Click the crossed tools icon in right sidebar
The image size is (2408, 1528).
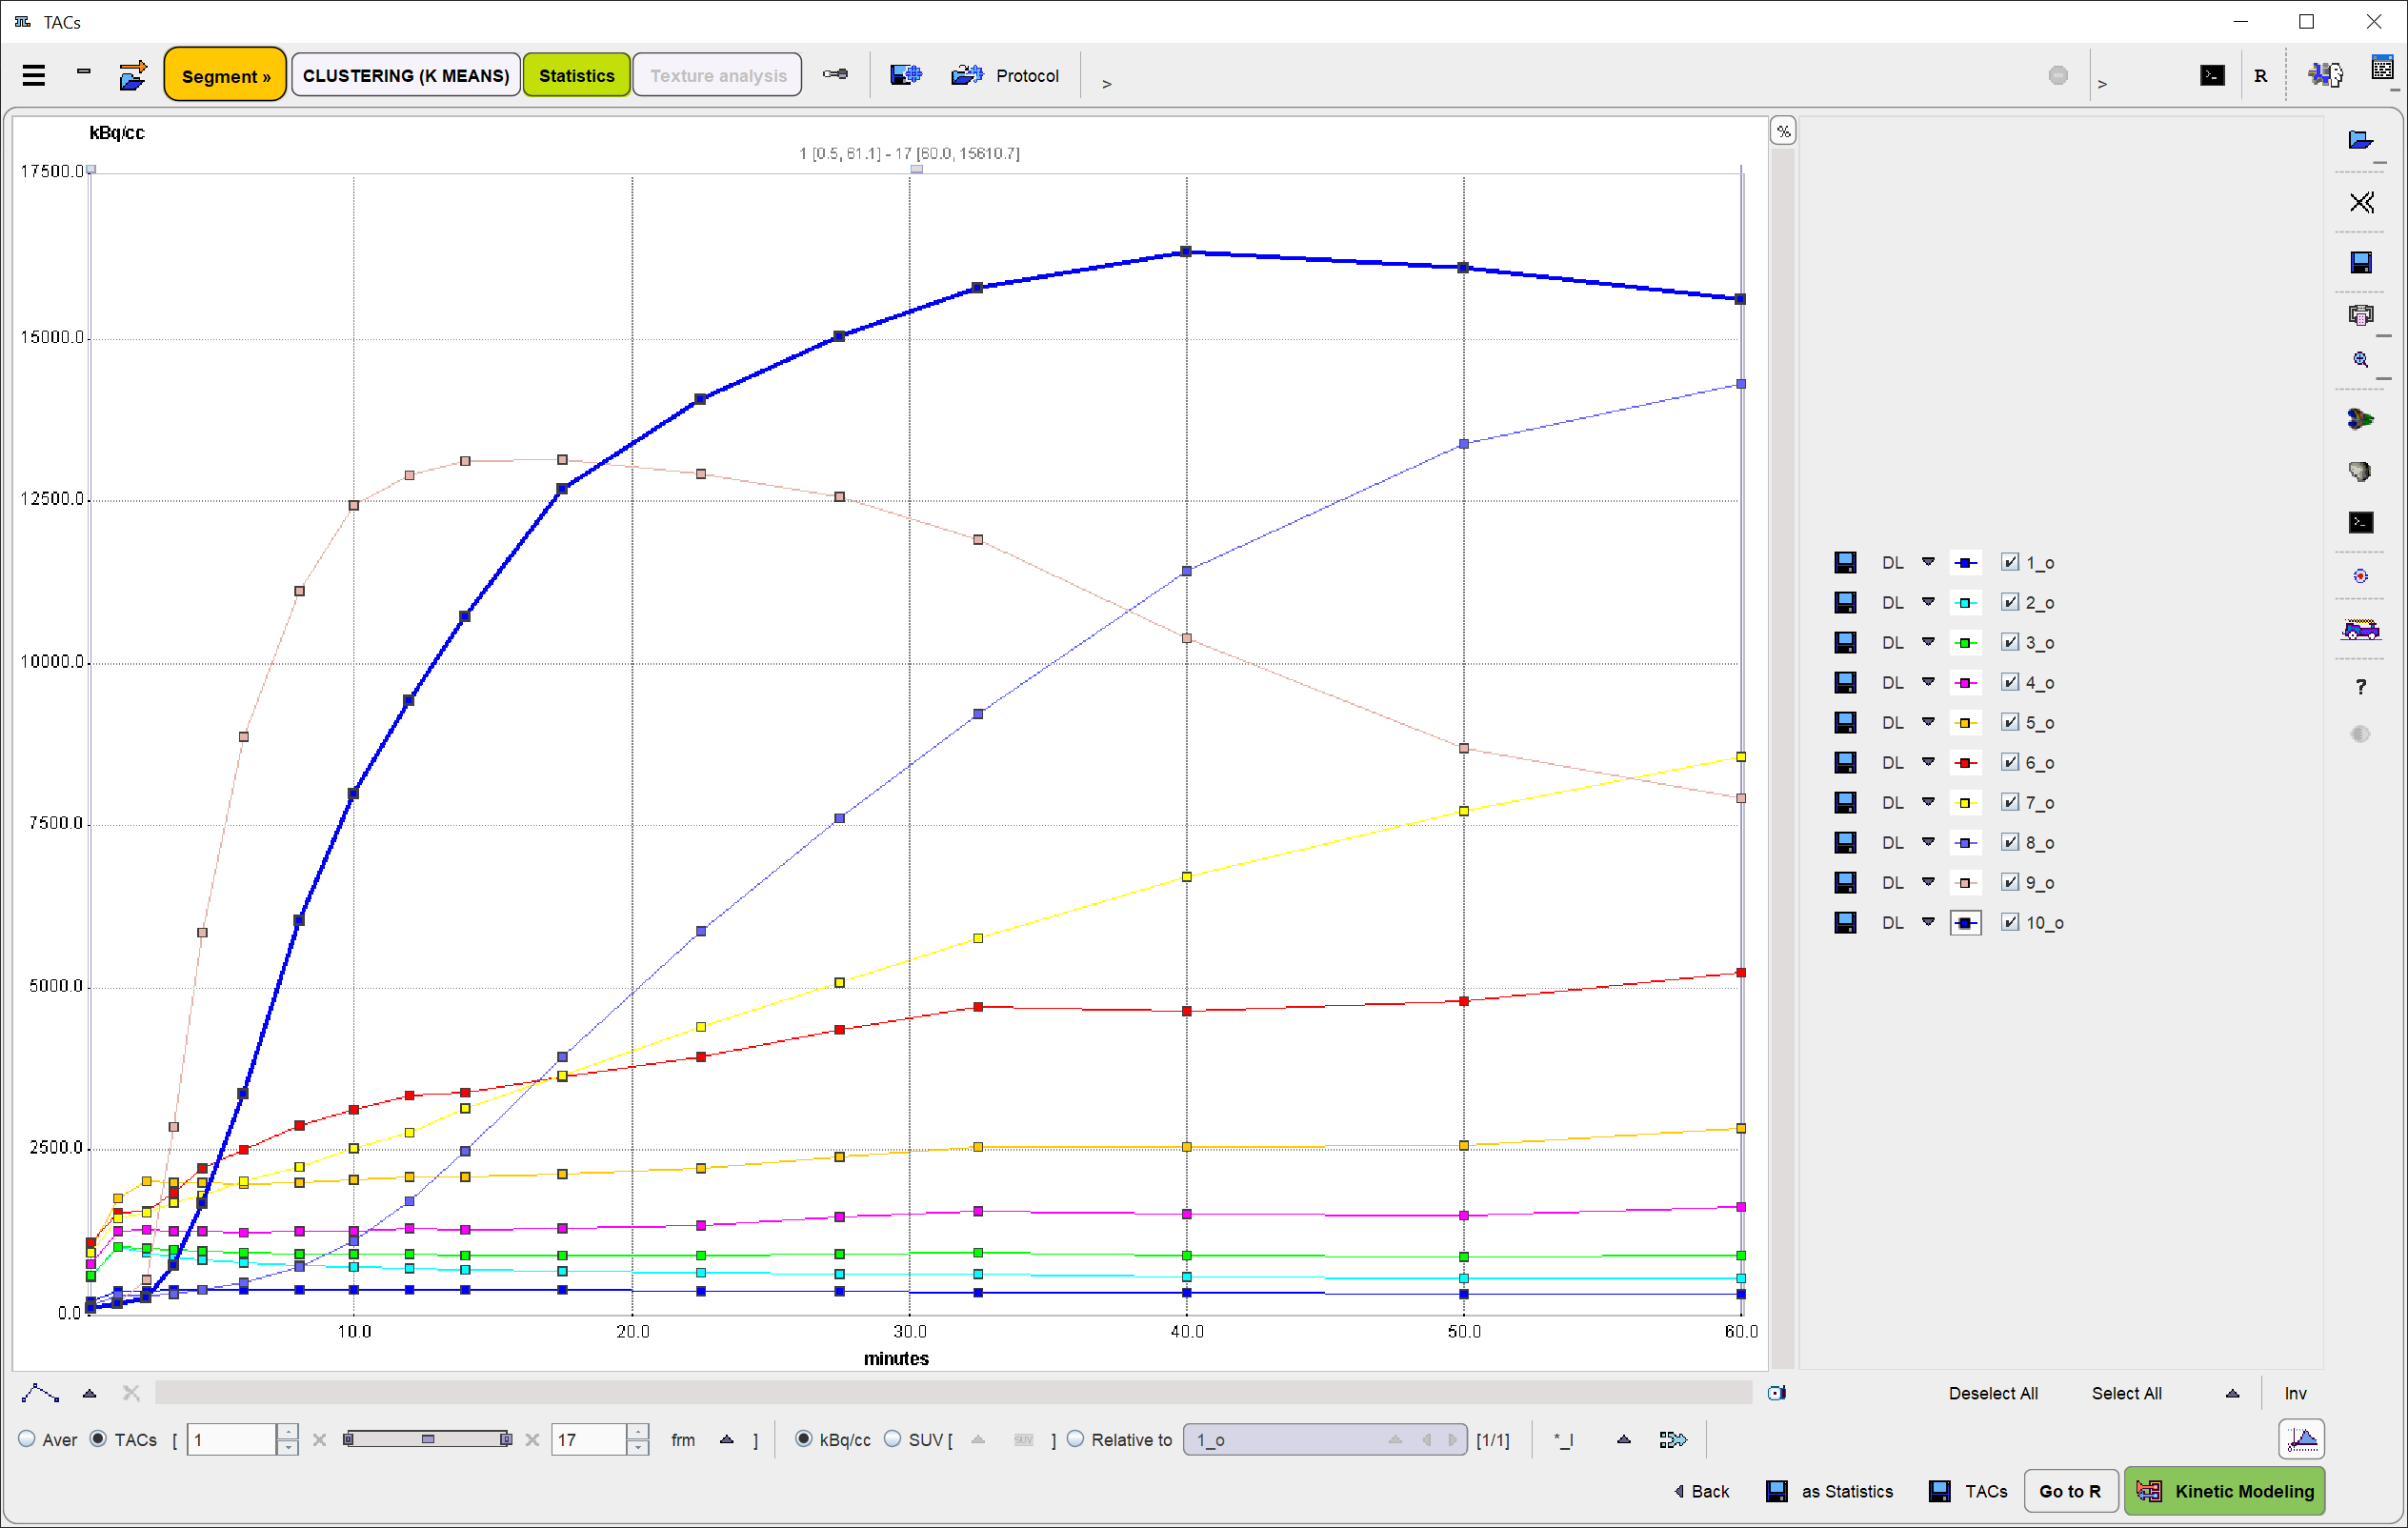[2361, 203]
